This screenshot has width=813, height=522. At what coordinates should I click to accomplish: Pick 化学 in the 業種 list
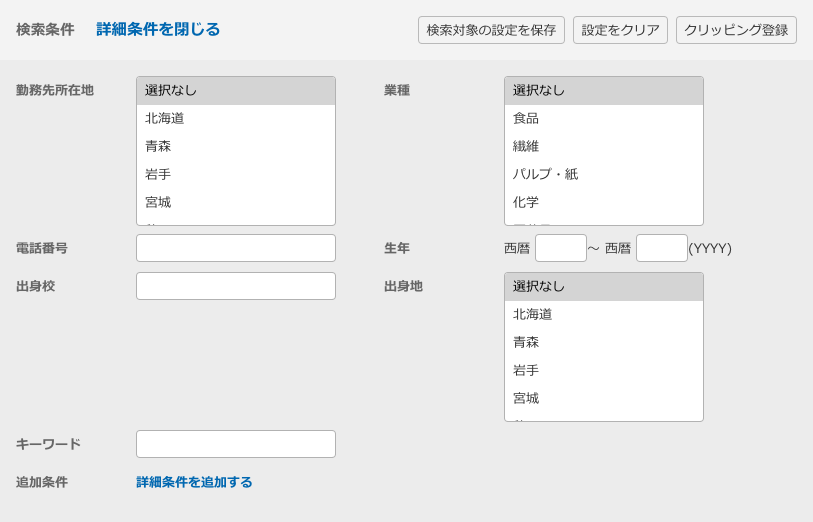click(x=526, y=202)
